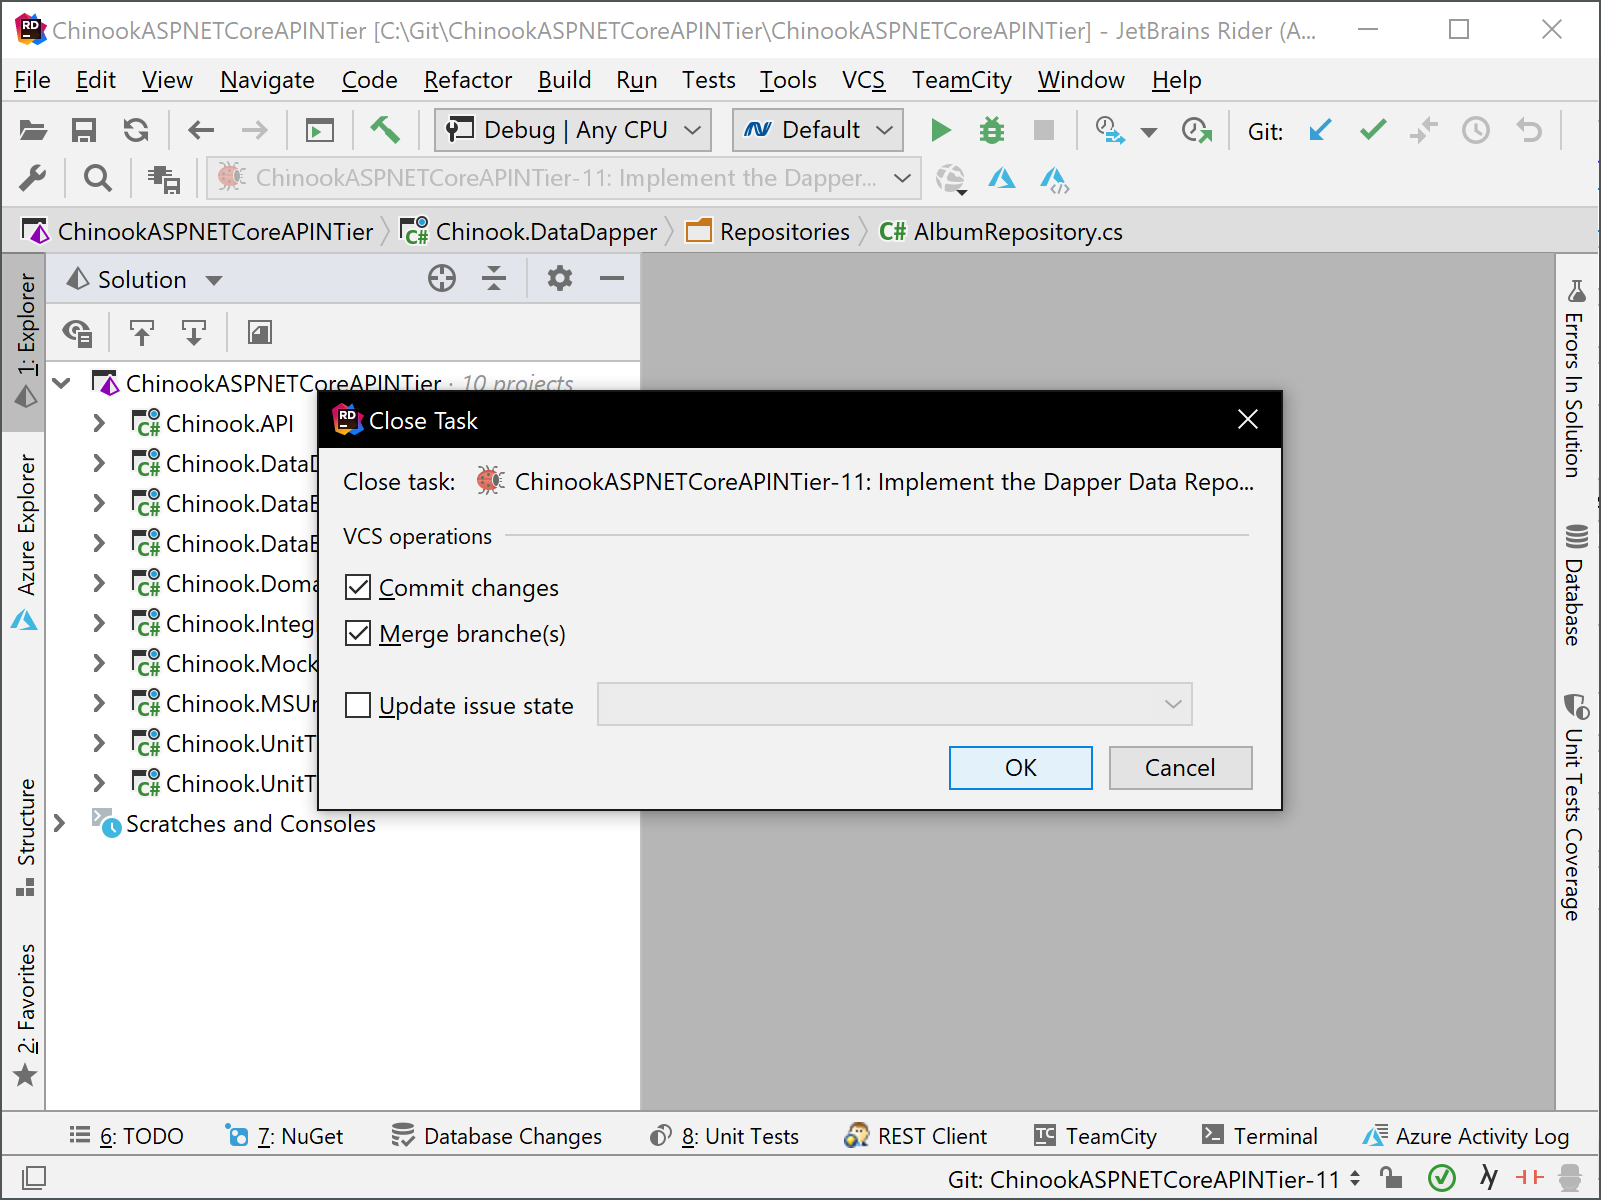Hide the Solution panel with minus icon
The width and height of the screenshot is (1601, 1200).
click(x=612, y=278)
